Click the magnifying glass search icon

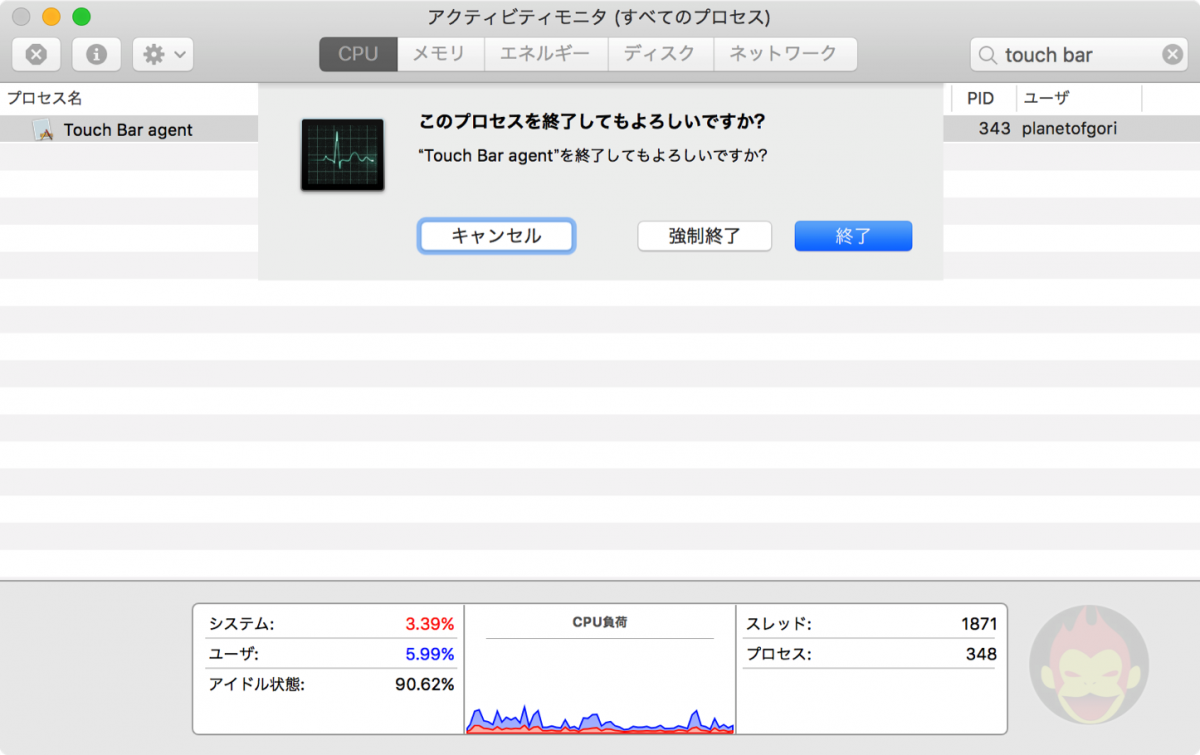(988, 55)
